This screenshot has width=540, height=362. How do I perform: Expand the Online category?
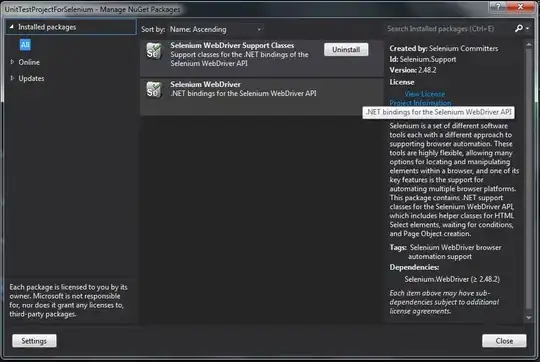tap(12, 62)
